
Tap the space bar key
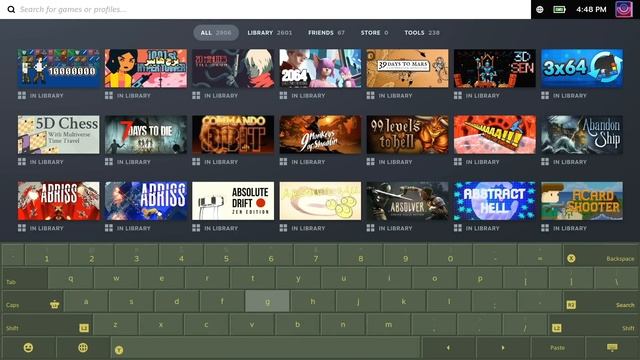click(x=265, y=348)
